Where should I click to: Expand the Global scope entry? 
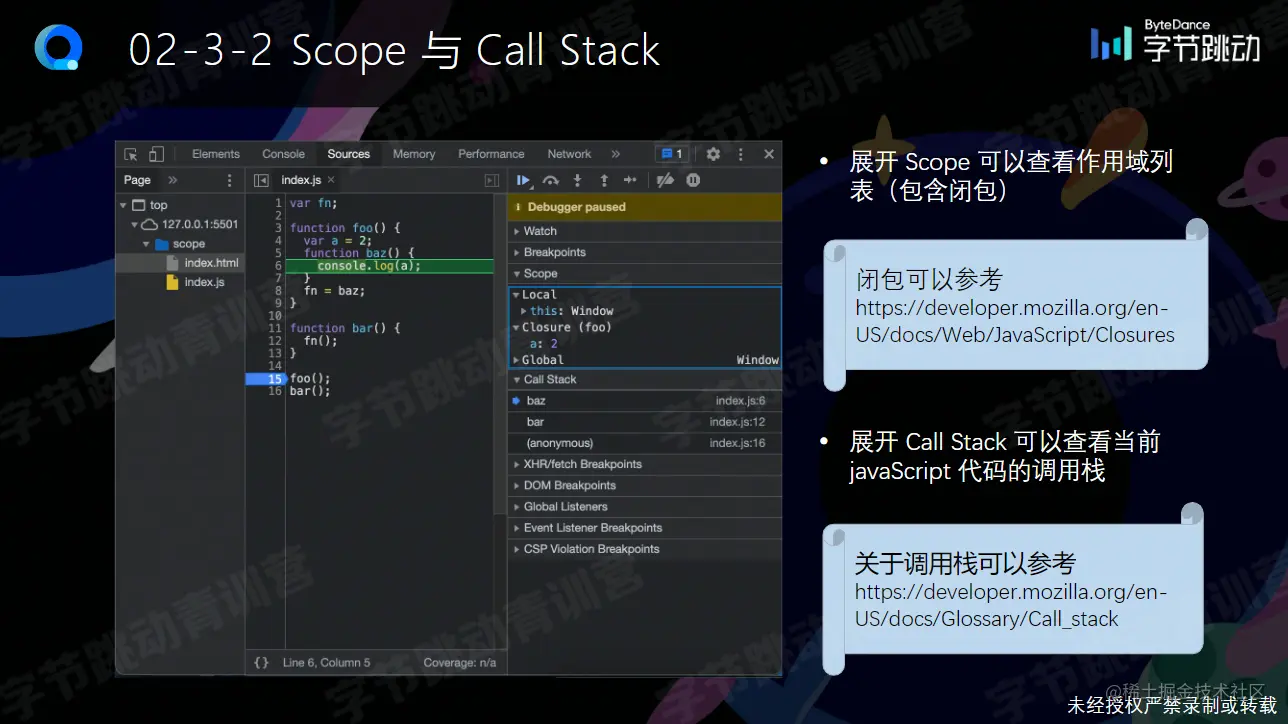pos(516,360)
